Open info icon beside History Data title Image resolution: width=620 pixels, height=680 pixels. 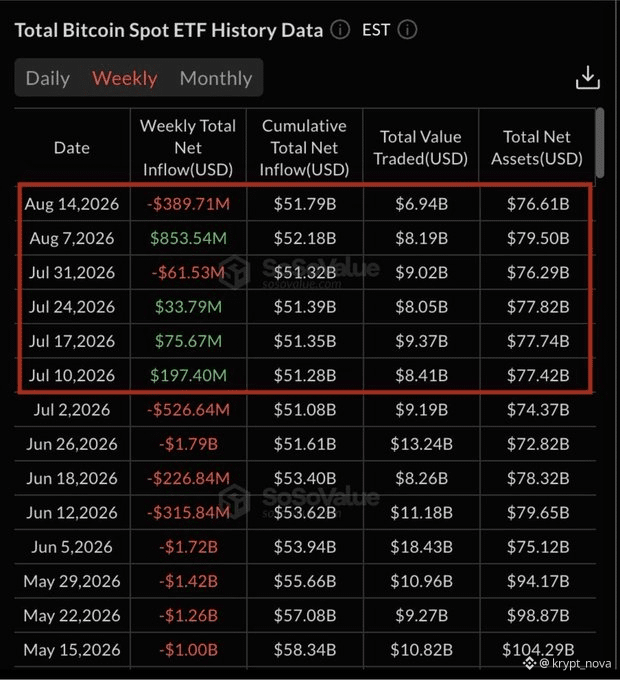pos(340,30)
